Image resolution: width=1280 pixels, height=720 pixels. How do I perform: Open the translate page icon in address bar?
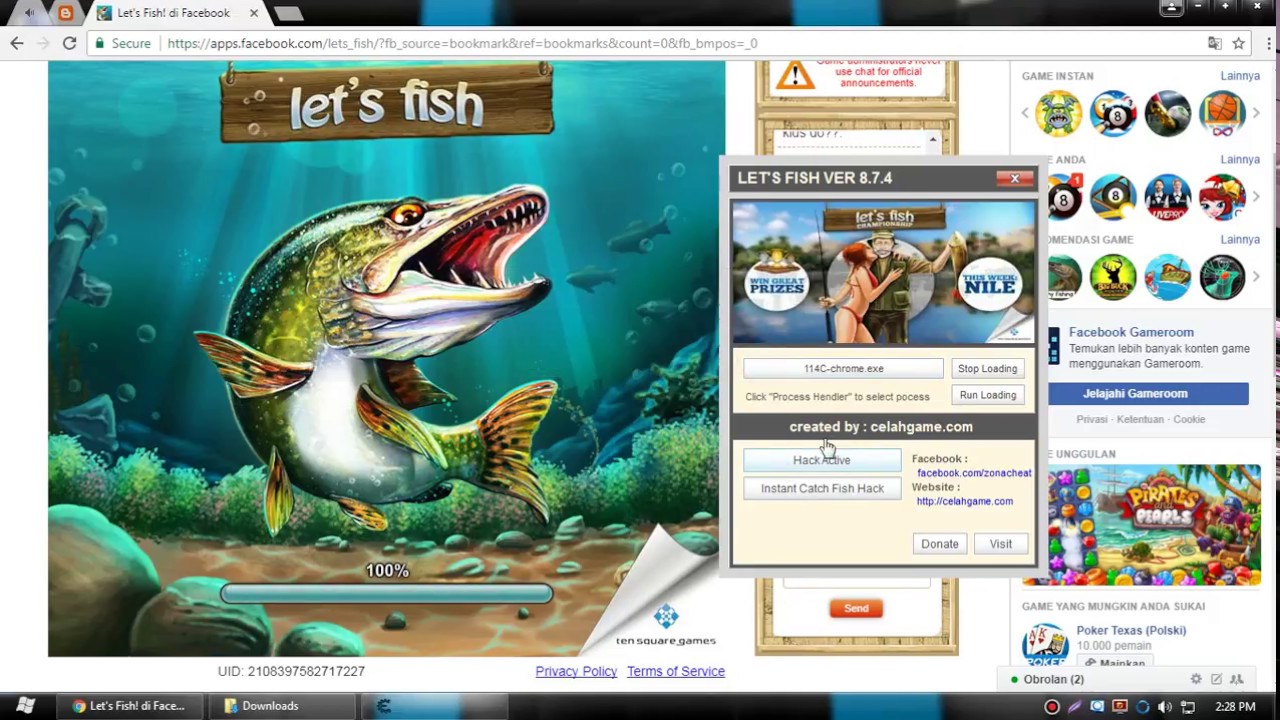pyautogui.click(x=1214, y=43)
